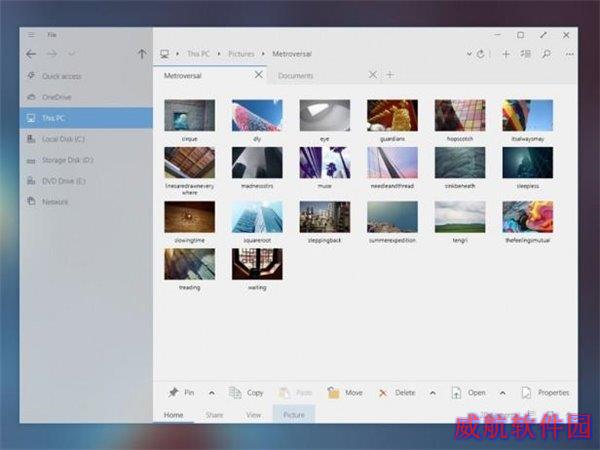Viewport: 600px width, 450px height.
Task: Select the tengri image thumbnail
Action: point(460,217)
